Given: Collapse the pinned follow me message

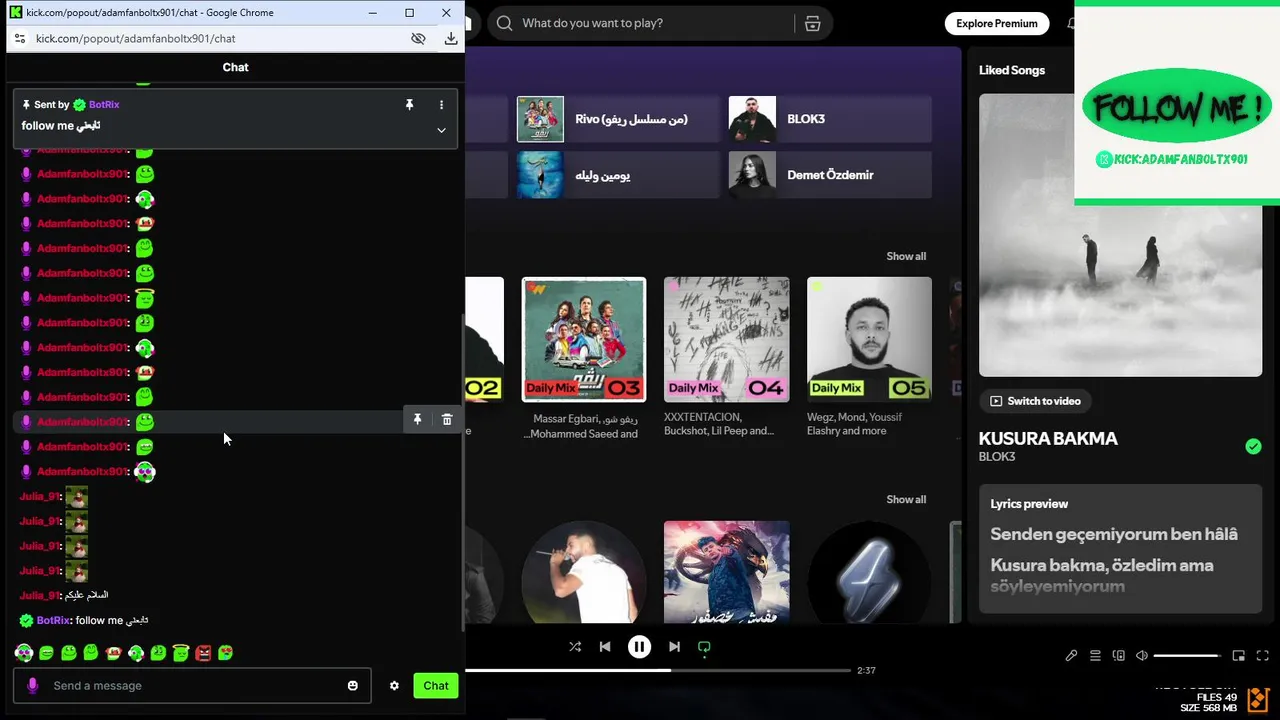Looking at the screenshot, I should pyautogui.click(x=441, y=130).
